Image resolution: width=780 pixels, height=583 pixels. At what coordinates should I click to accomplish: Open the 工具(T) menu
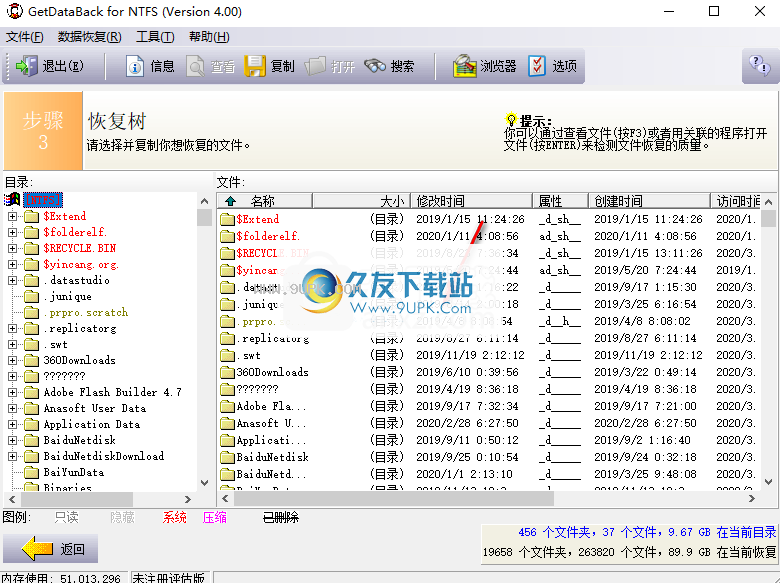155,37
